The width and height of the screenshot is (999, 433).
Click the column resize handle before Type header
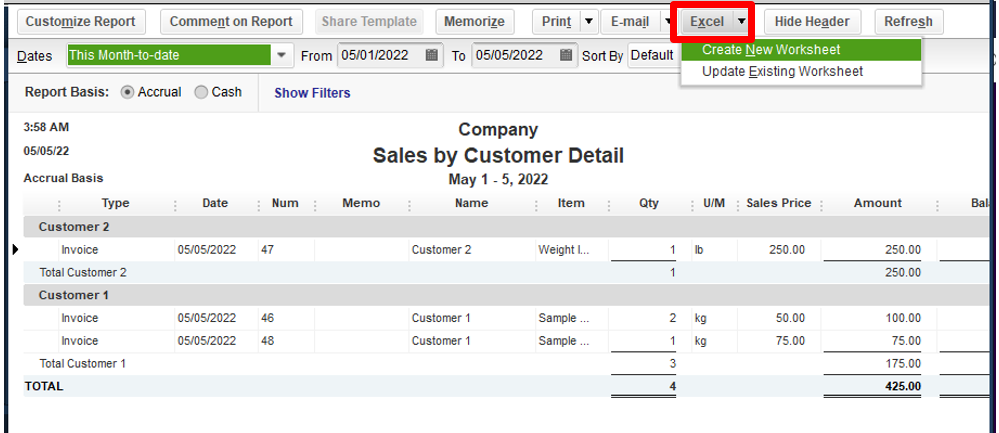click(x=56, y=204)
